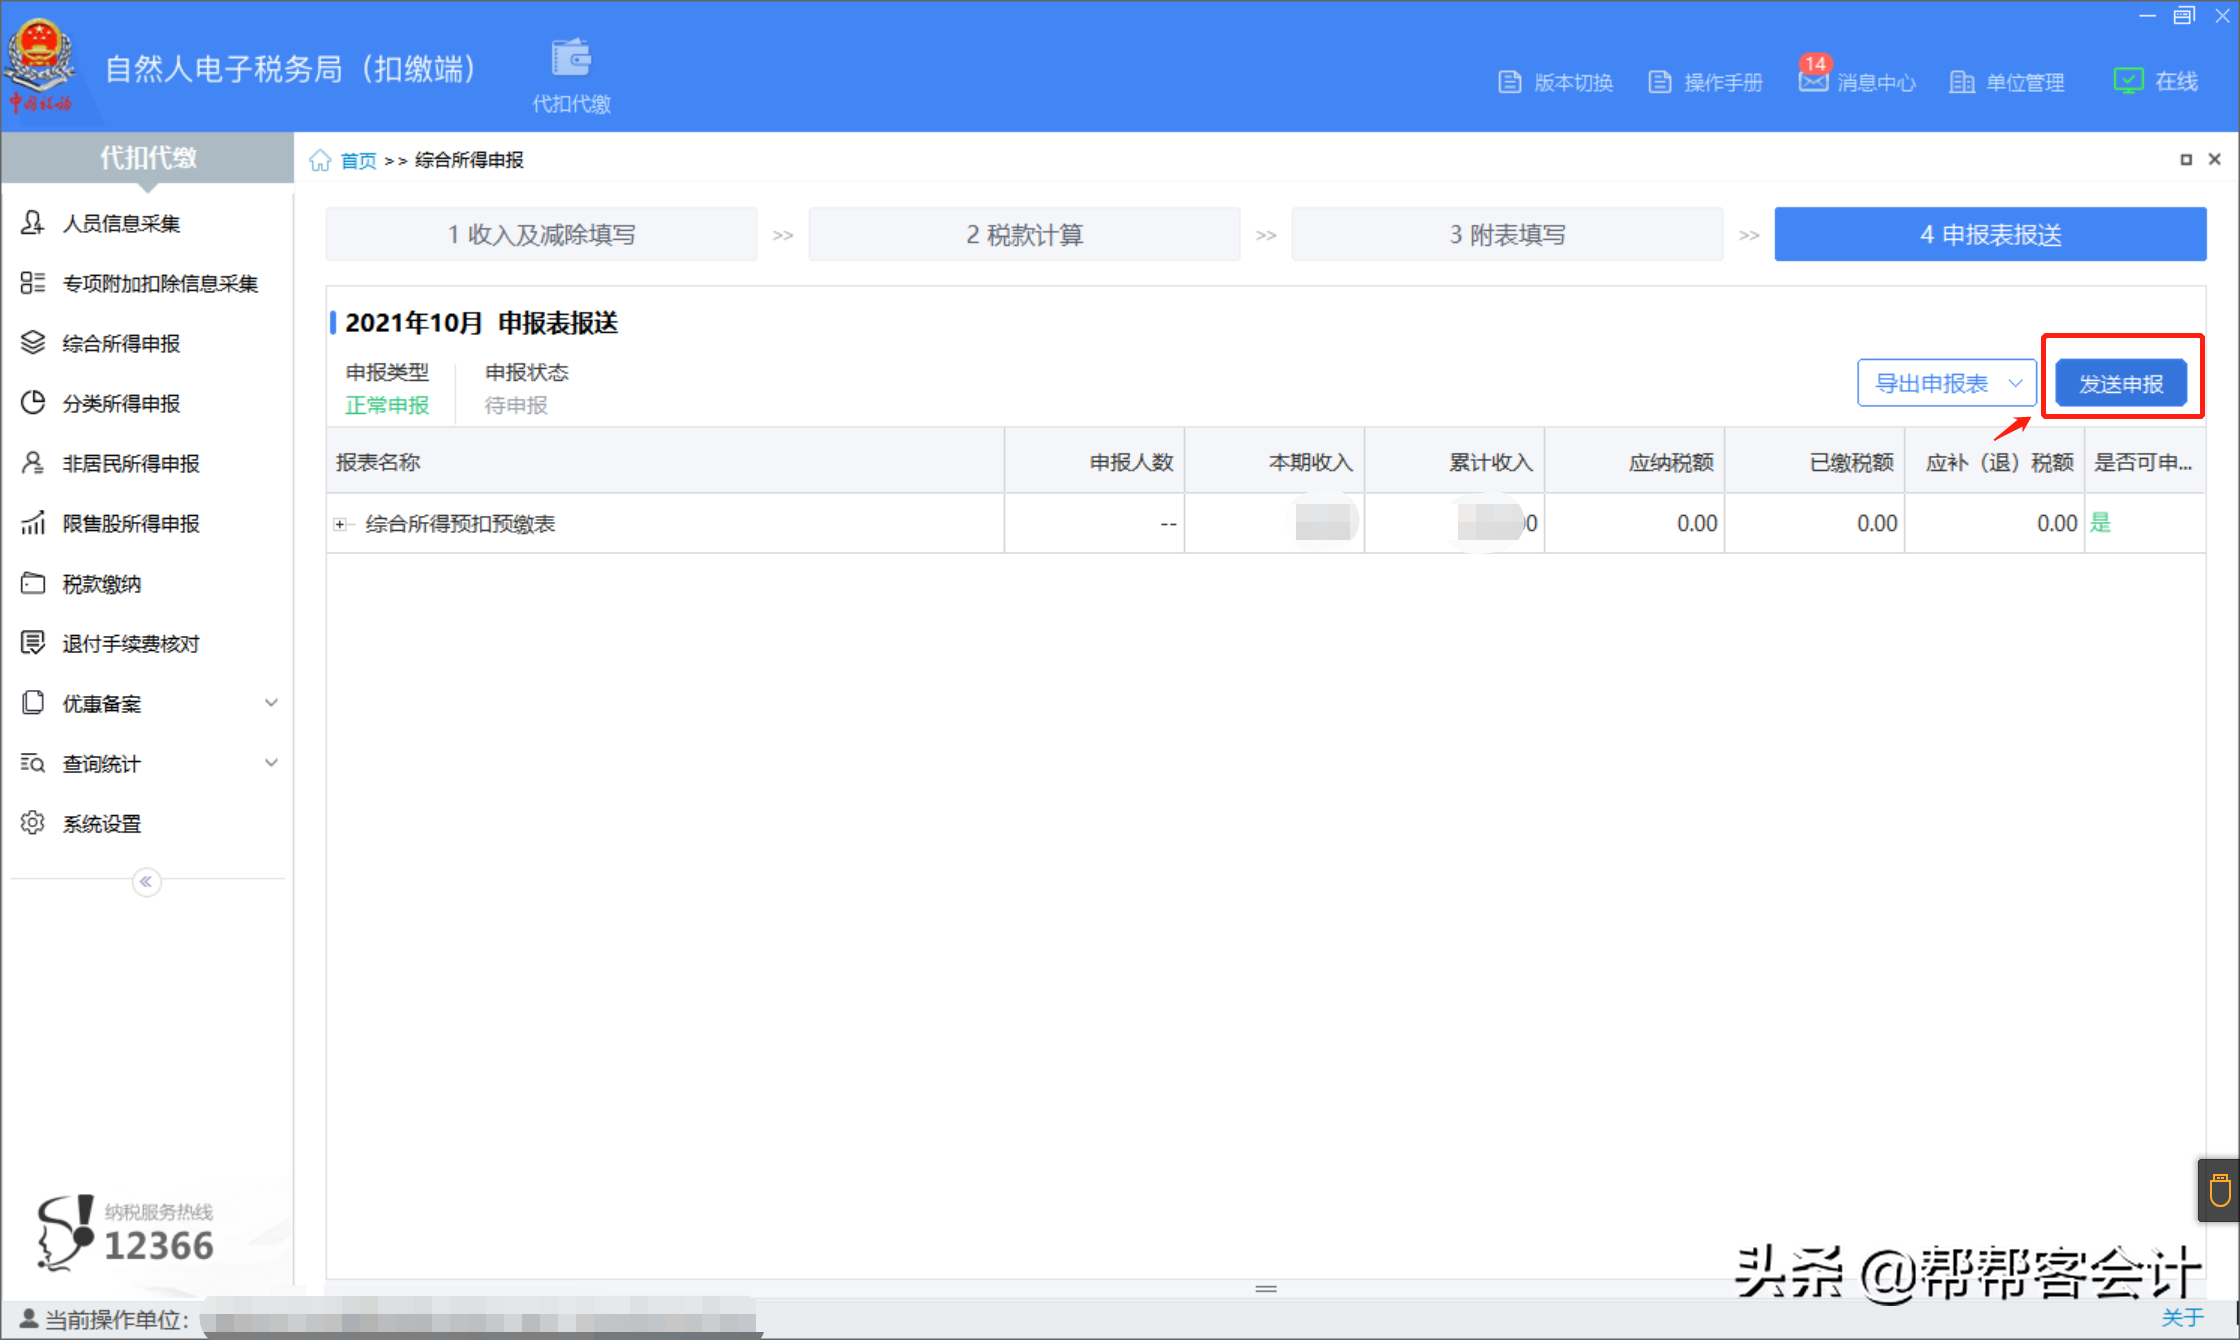2240x1340 pixels.
Task: Open the floating clipboard icon at right edge
Action: point(2219,1190)
